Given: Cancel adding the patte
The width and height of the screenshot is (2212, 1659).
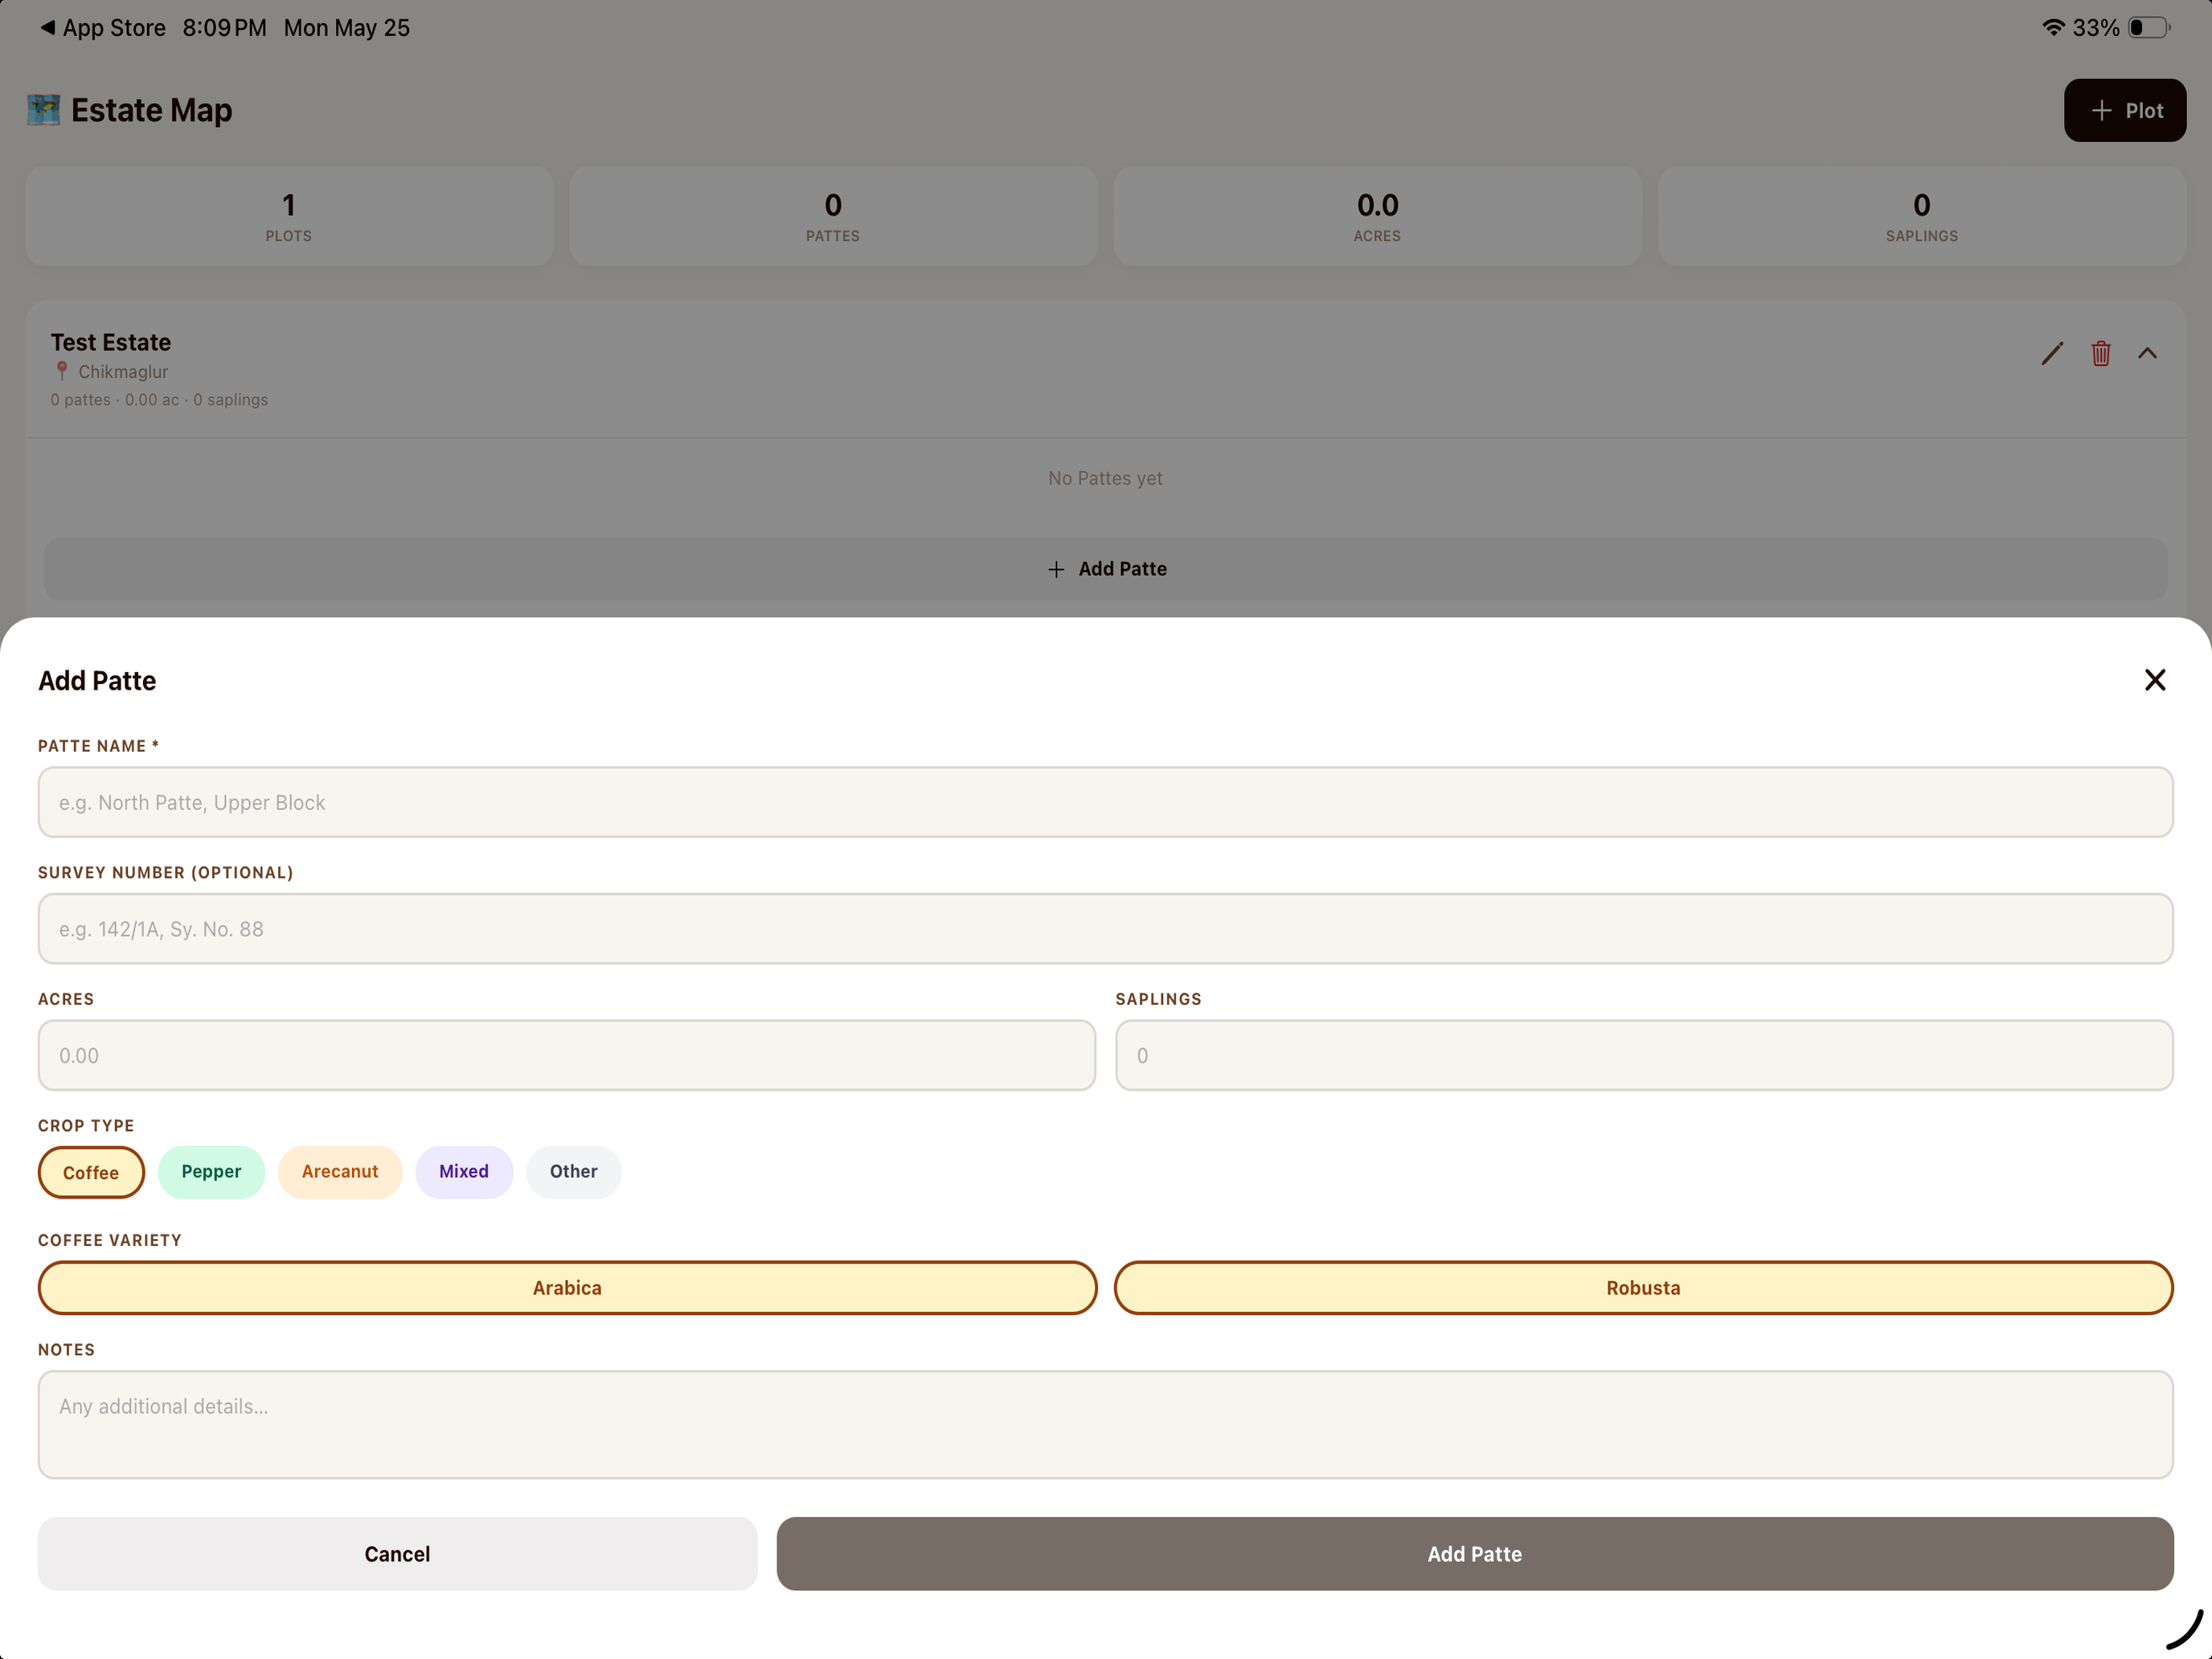Looking at the screenshot, I should (397, 1553).
